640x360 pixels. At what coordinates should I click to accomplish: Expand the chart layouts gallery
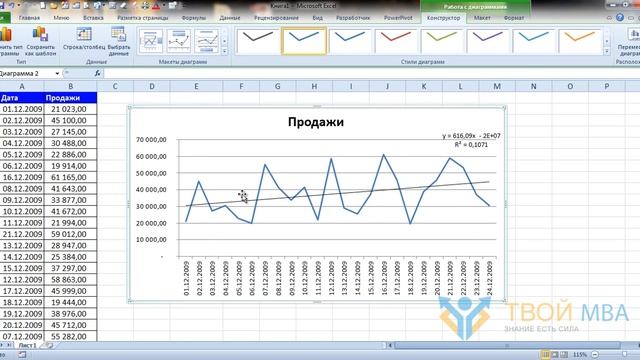pyautogui.click(x=224, y=51)
